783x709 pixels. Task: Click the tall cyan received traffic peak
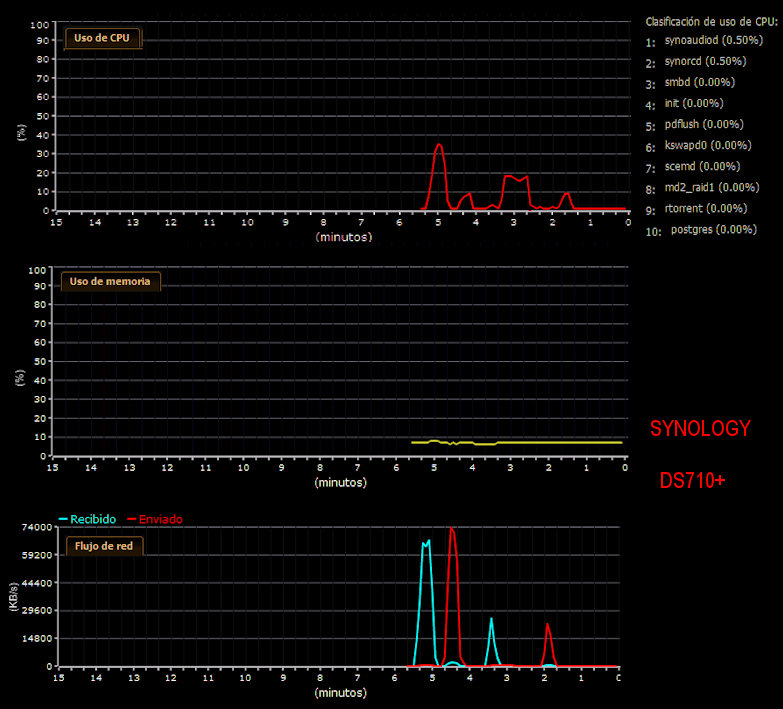[x=426, y=543]
